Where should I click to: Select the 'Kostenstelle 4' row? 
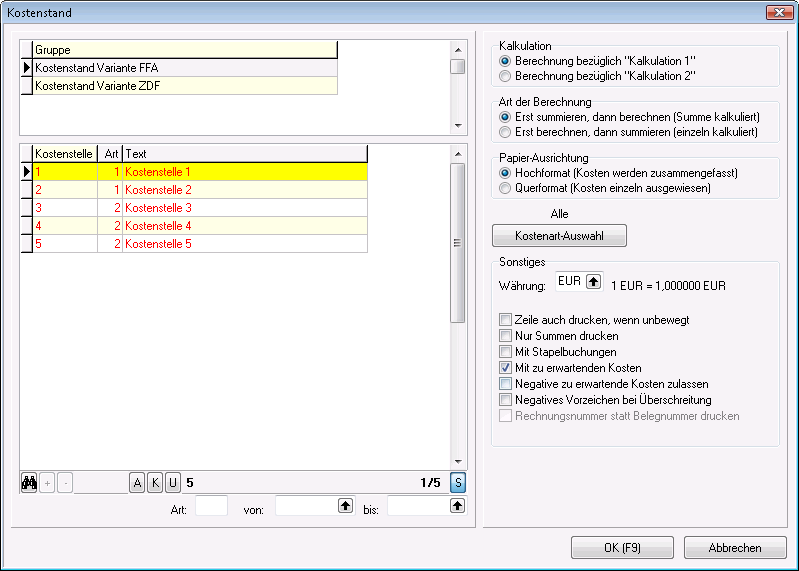[200, 226]
